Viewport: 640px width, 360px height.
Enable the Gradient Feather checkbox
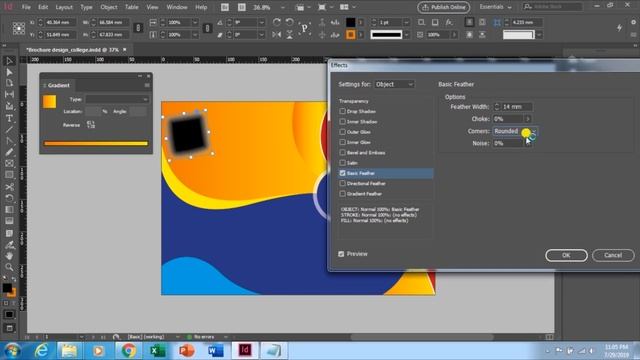click(342, 193)
